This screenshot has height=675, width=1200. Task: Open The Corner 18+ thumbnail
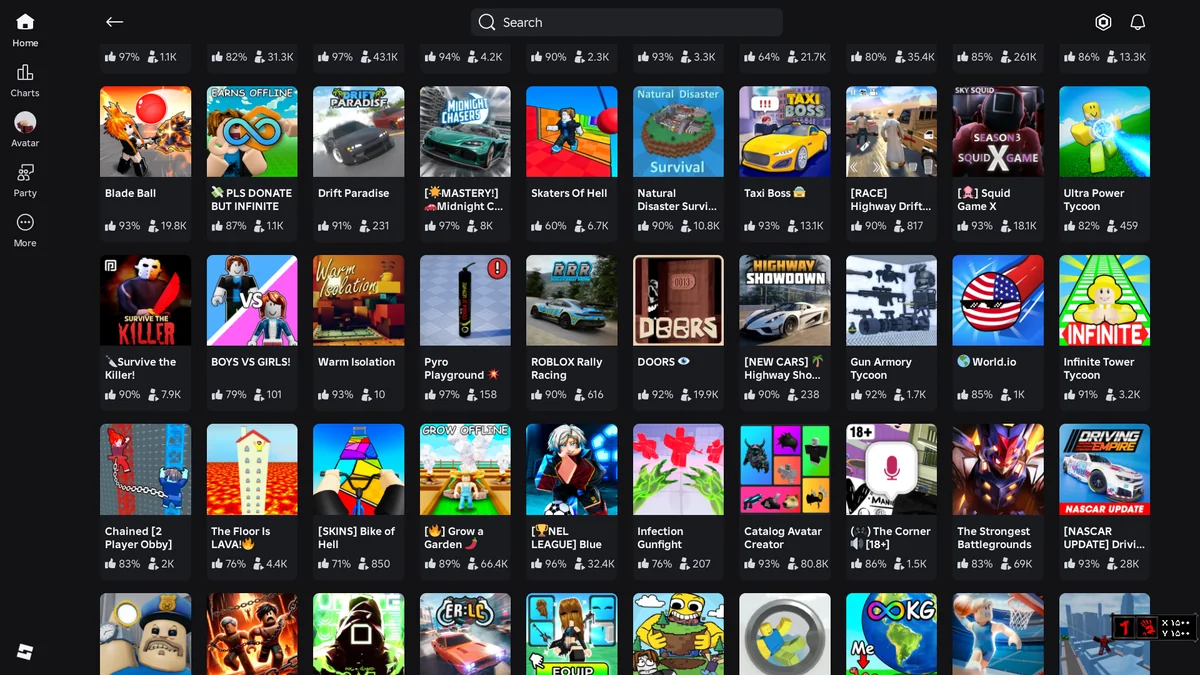point(891,469)
